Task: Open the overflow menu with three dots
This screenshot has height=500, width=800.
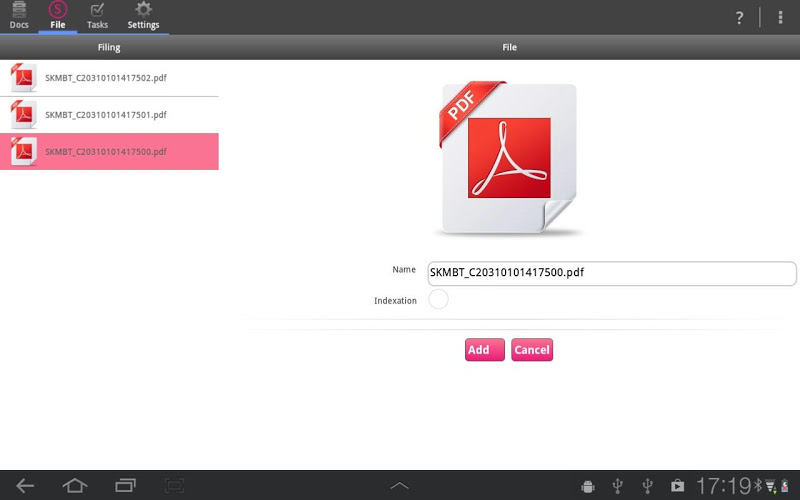Action: click(780, 18)
